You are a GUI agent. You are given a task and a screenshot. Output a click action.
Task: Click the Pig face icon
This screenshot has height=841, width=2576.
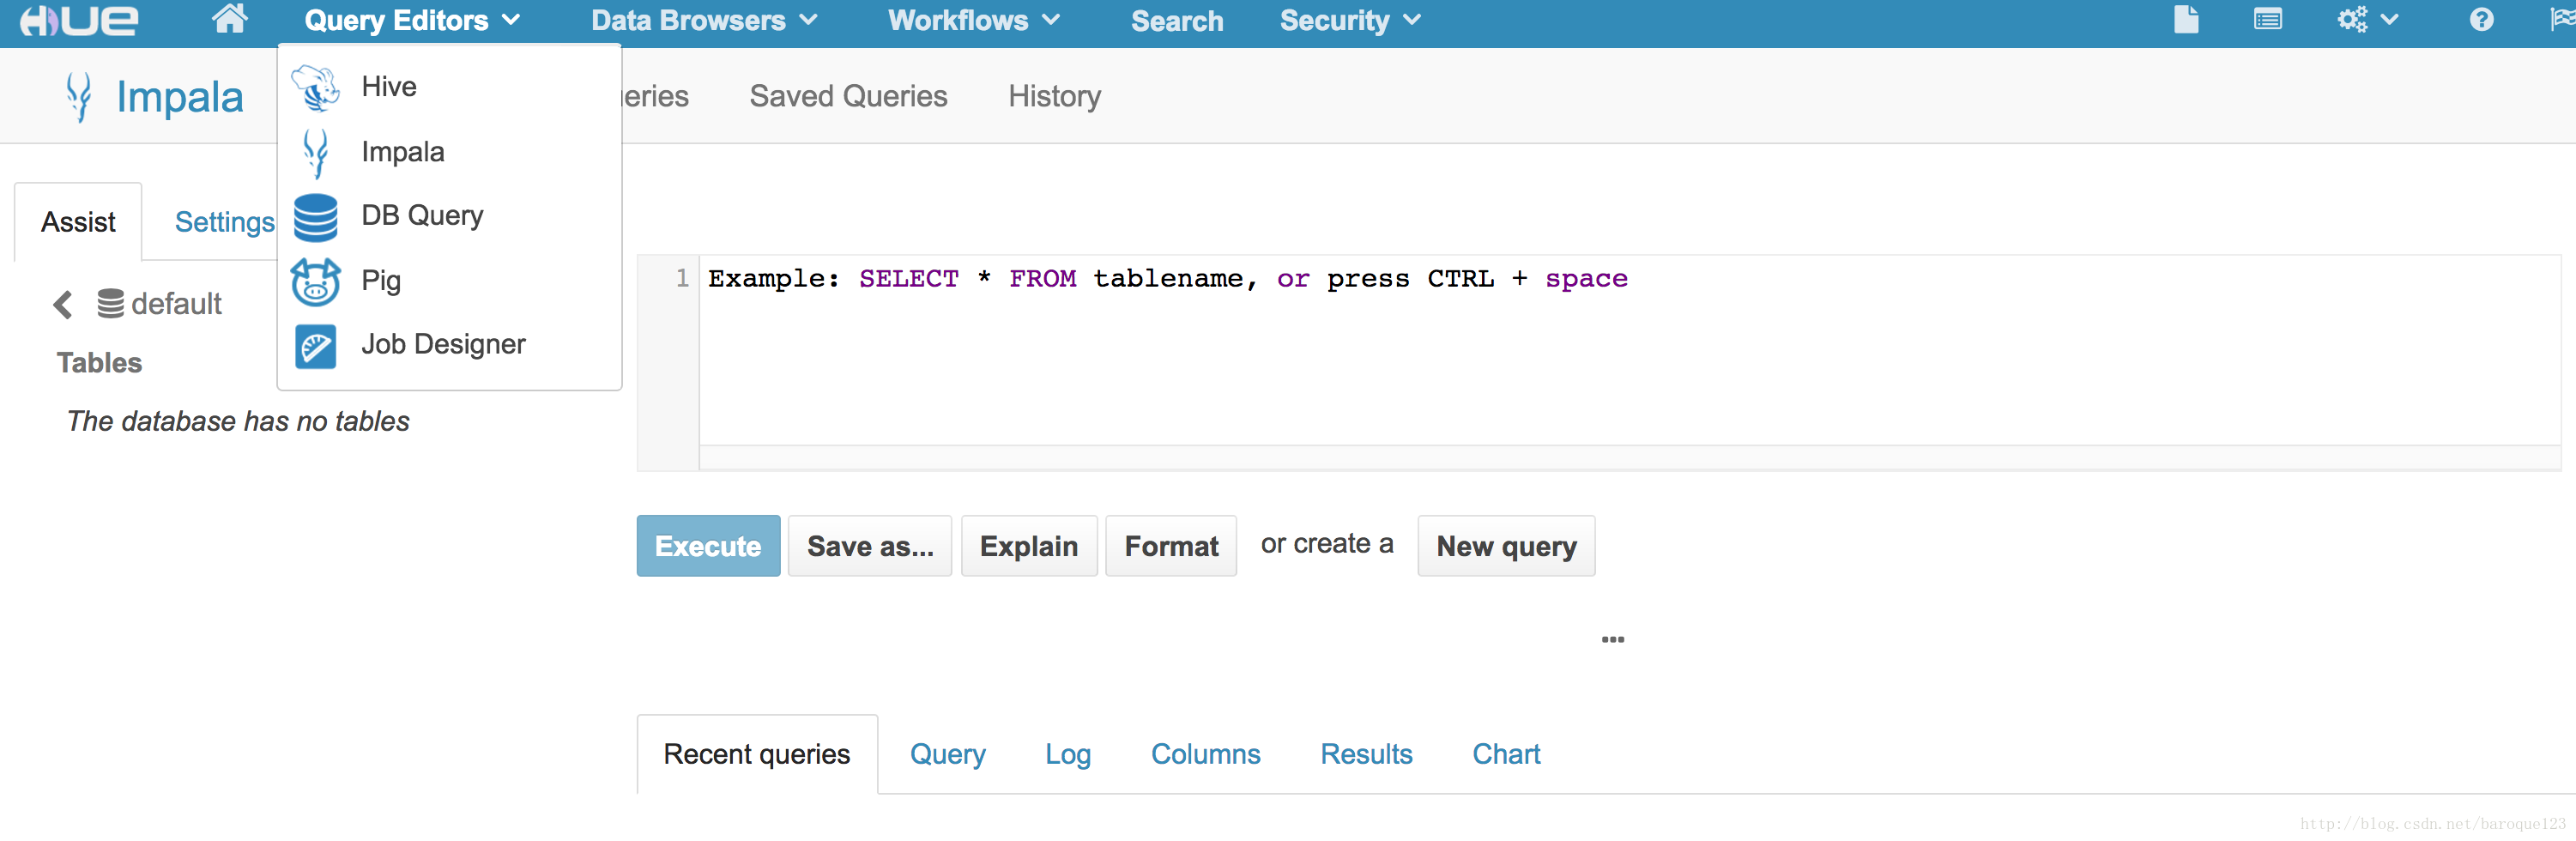coord(316,282)
